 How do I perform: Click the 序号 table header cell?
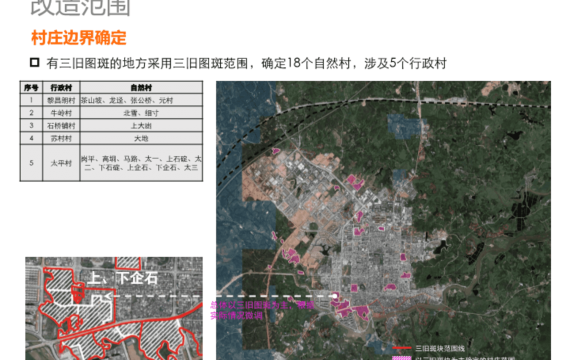31,88
